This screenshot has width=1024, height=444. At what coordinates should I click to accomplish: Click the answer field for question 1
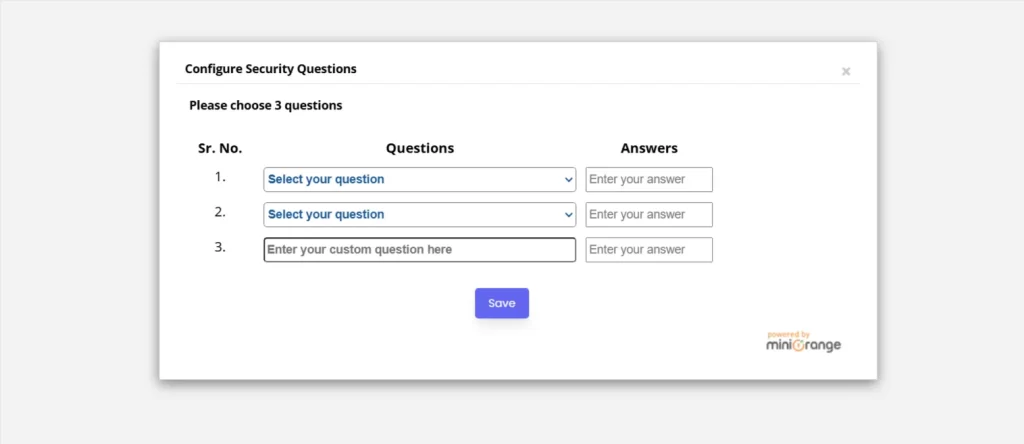pyautogui.click(x=648, y=180)
